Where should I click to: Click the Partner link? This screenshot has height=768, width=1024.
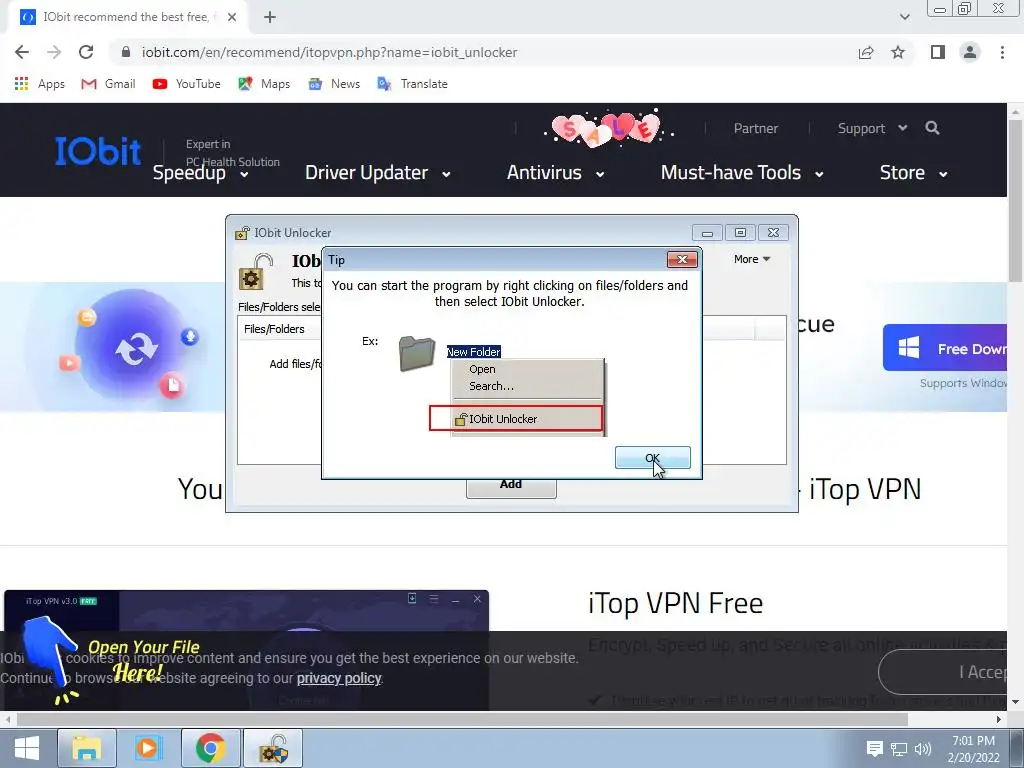756,128
